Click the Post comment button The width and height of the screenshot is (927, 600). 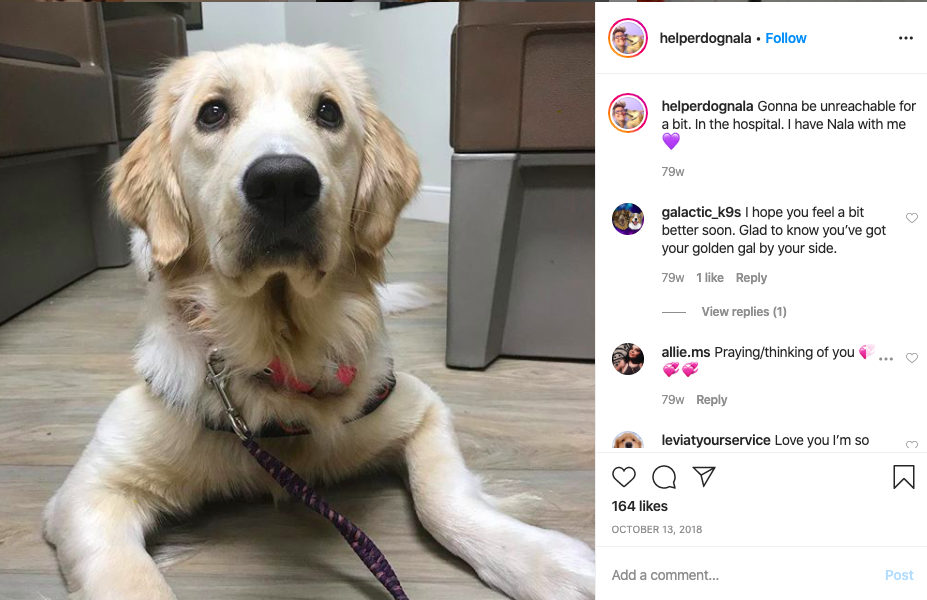pos(899,575)
